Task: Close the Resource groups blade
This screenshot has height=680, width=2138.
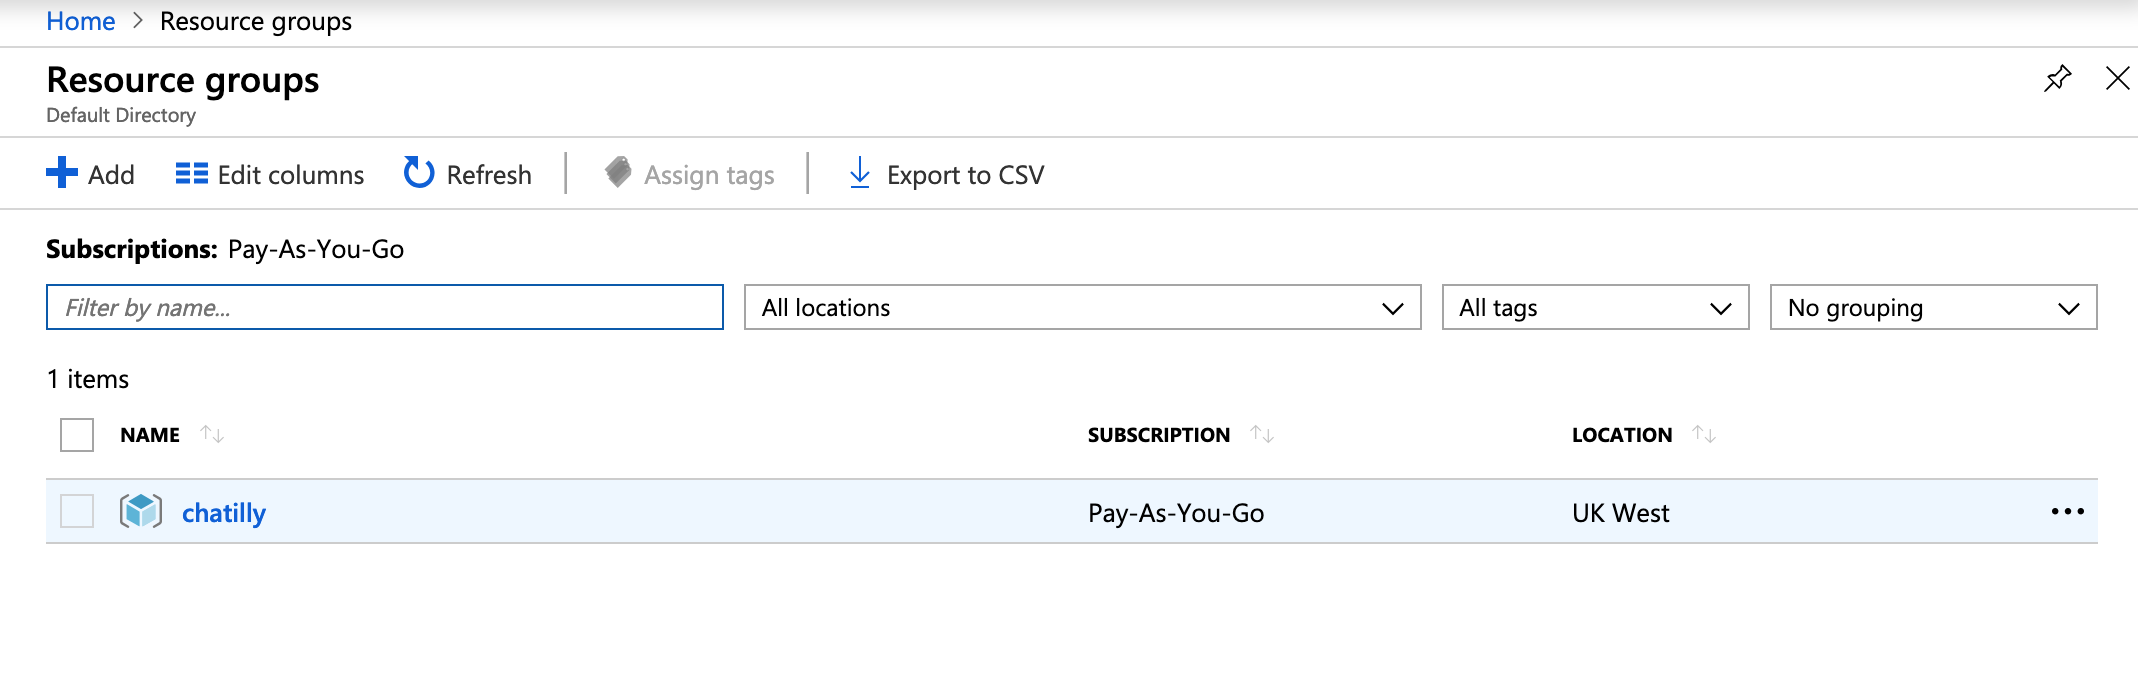Action: point(2117,79)
